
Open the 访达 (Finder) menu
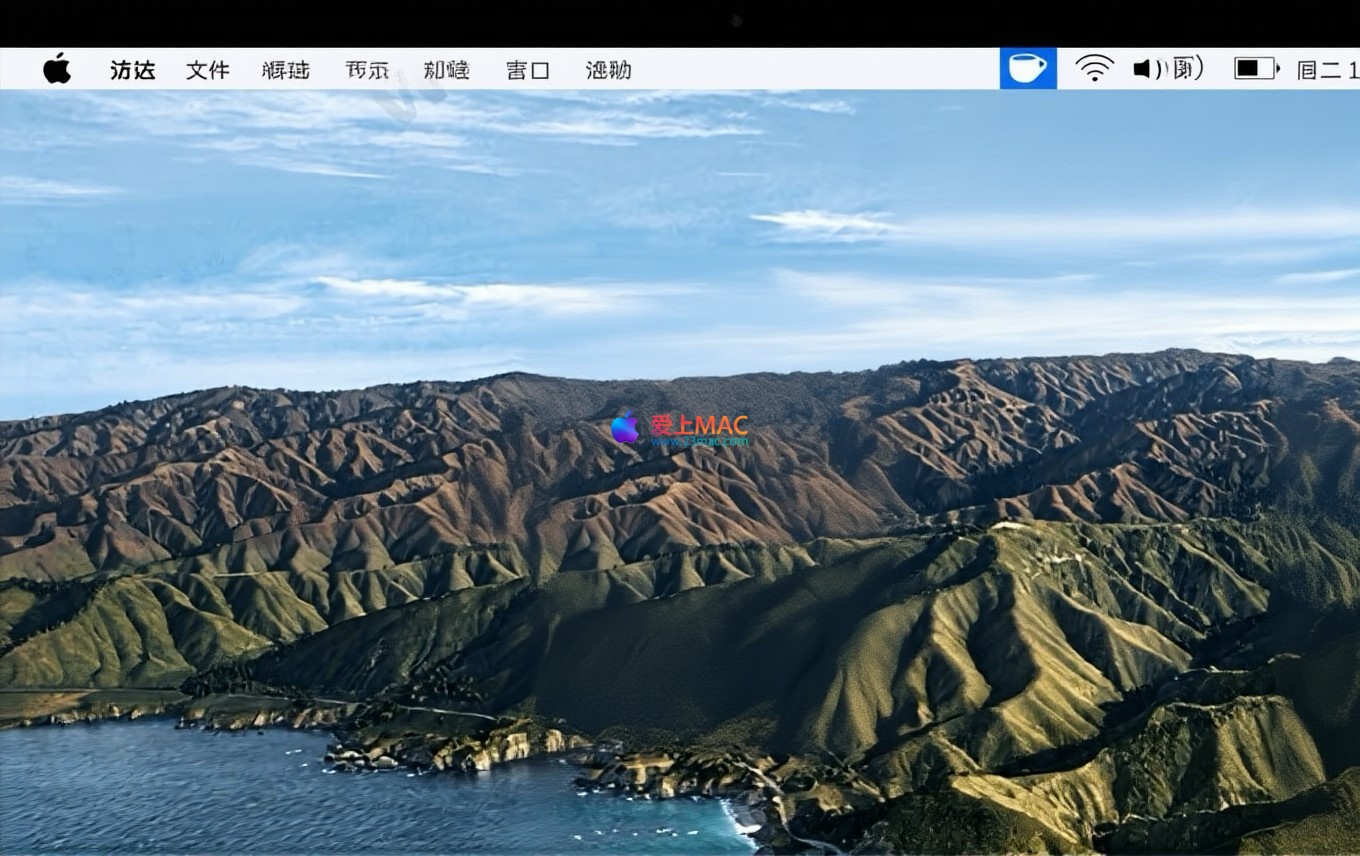coord(133,70)
